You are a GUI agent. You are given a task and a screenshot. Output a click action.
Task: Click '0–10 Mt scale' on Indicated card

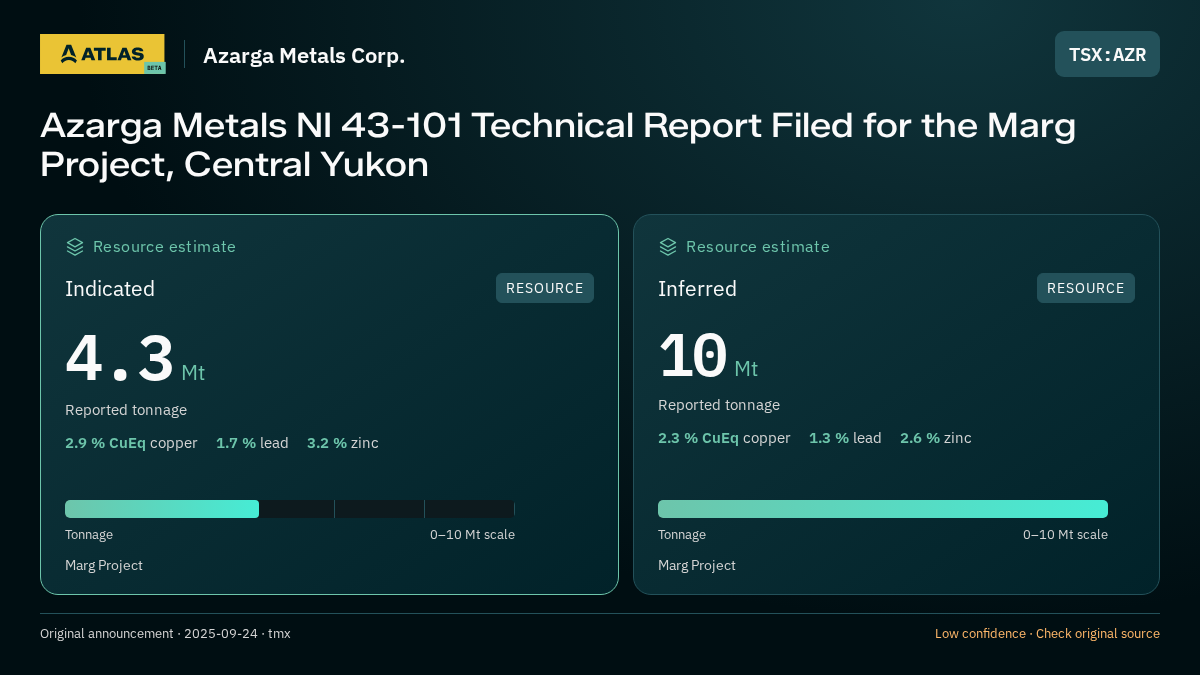472,535
